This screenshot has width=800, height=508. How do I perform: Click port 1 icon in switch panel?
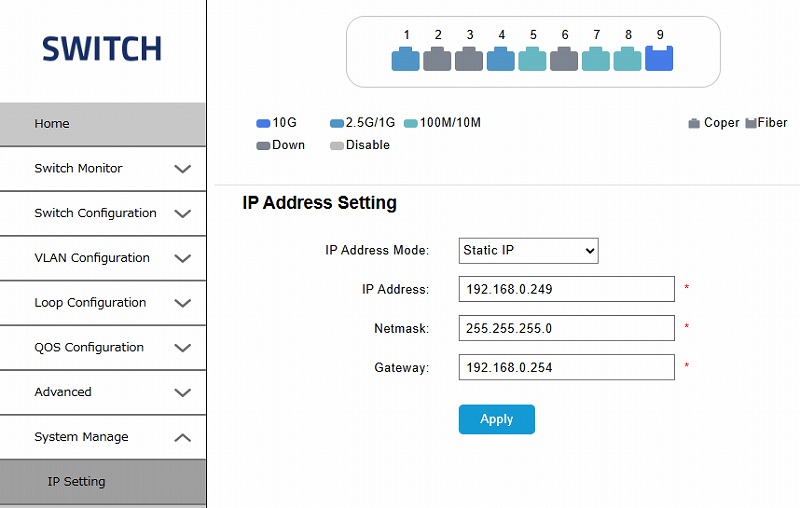[406, 59]
